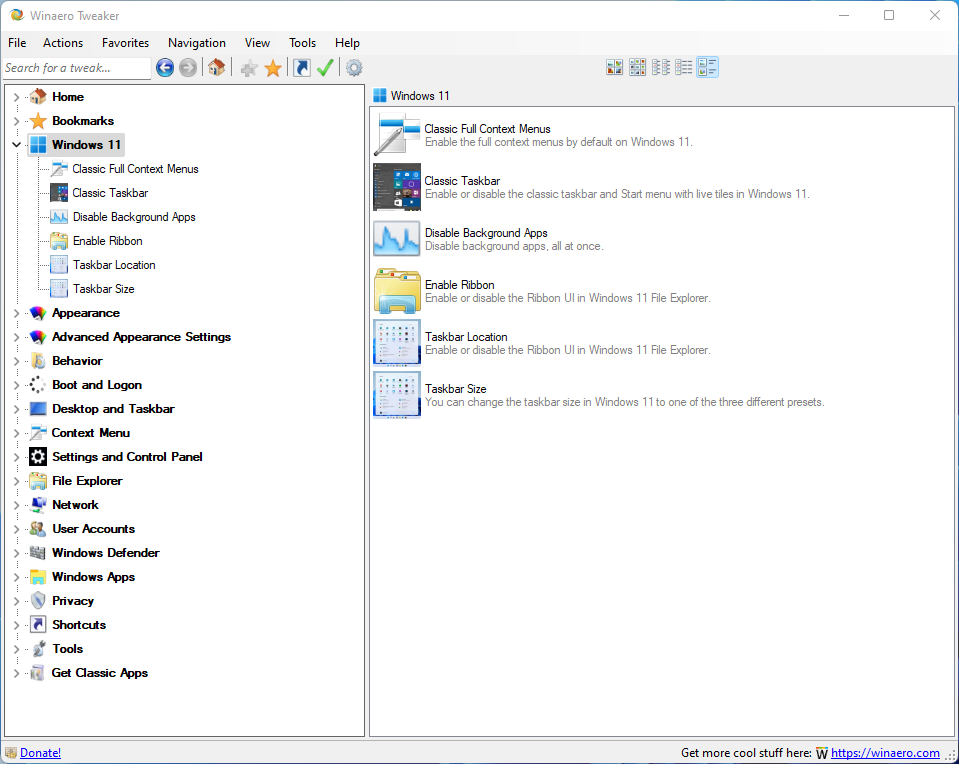This screenshot has height=764, width=959.
Task: Expand Advanced Appearance Settings node
Action: (17, 337)
